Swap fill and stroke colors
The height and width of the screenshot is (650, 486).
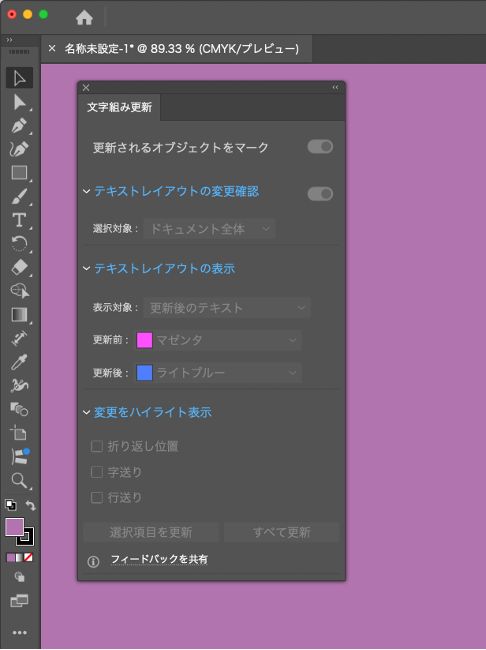30,505
